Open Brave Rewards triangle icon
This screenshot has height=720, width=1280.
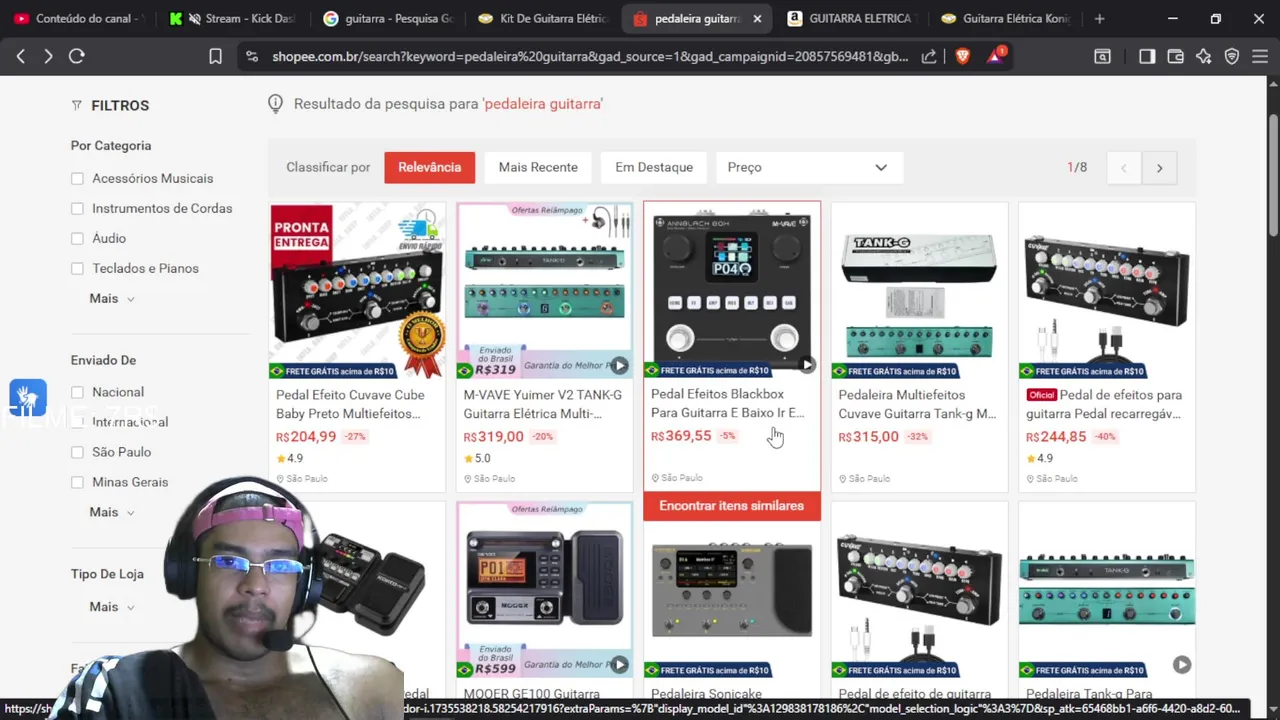tap(996, 56)
